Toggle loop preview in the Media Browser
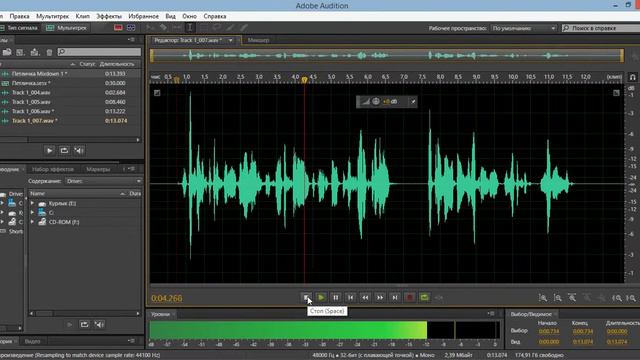 84,324
